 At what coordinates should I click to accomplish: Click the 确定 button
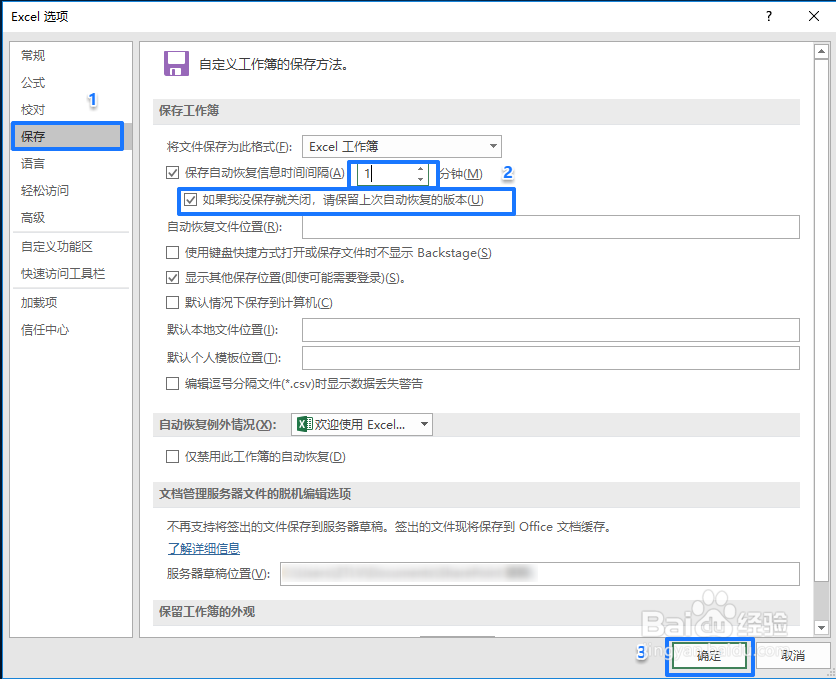pyautogui.click(x=709, y=656)
